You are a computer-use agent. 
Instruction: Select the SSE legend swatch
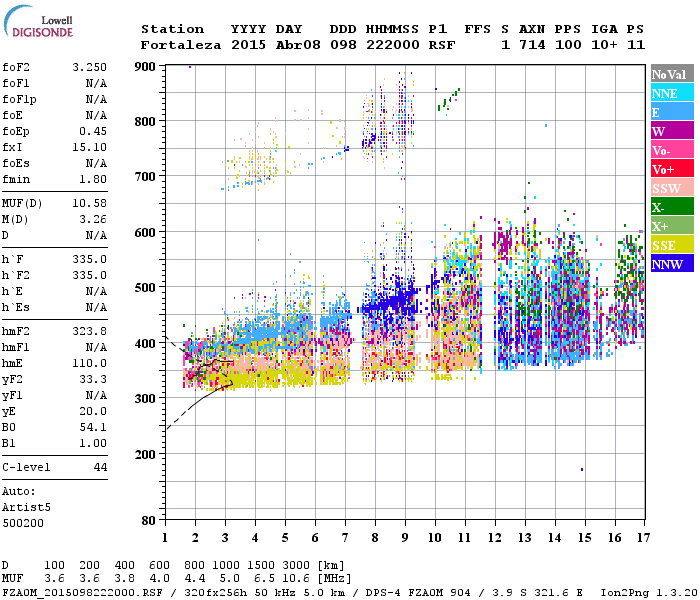pyautogui.click(x=672, y=245)
